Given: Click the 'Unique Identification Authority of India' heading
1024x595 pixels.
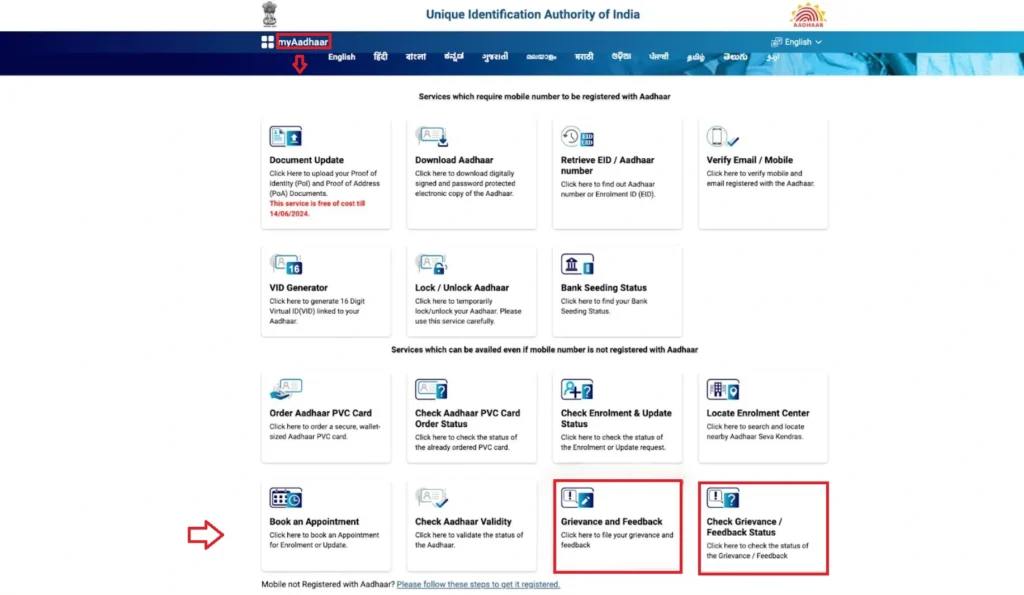Looking at the screenshot, I should (x=532, y=14).
